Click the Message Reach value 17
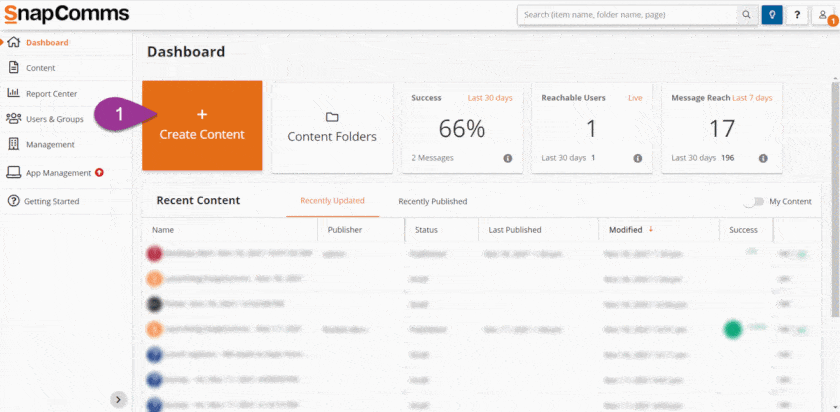Screen dimensions: 840x412 (721, 129)
